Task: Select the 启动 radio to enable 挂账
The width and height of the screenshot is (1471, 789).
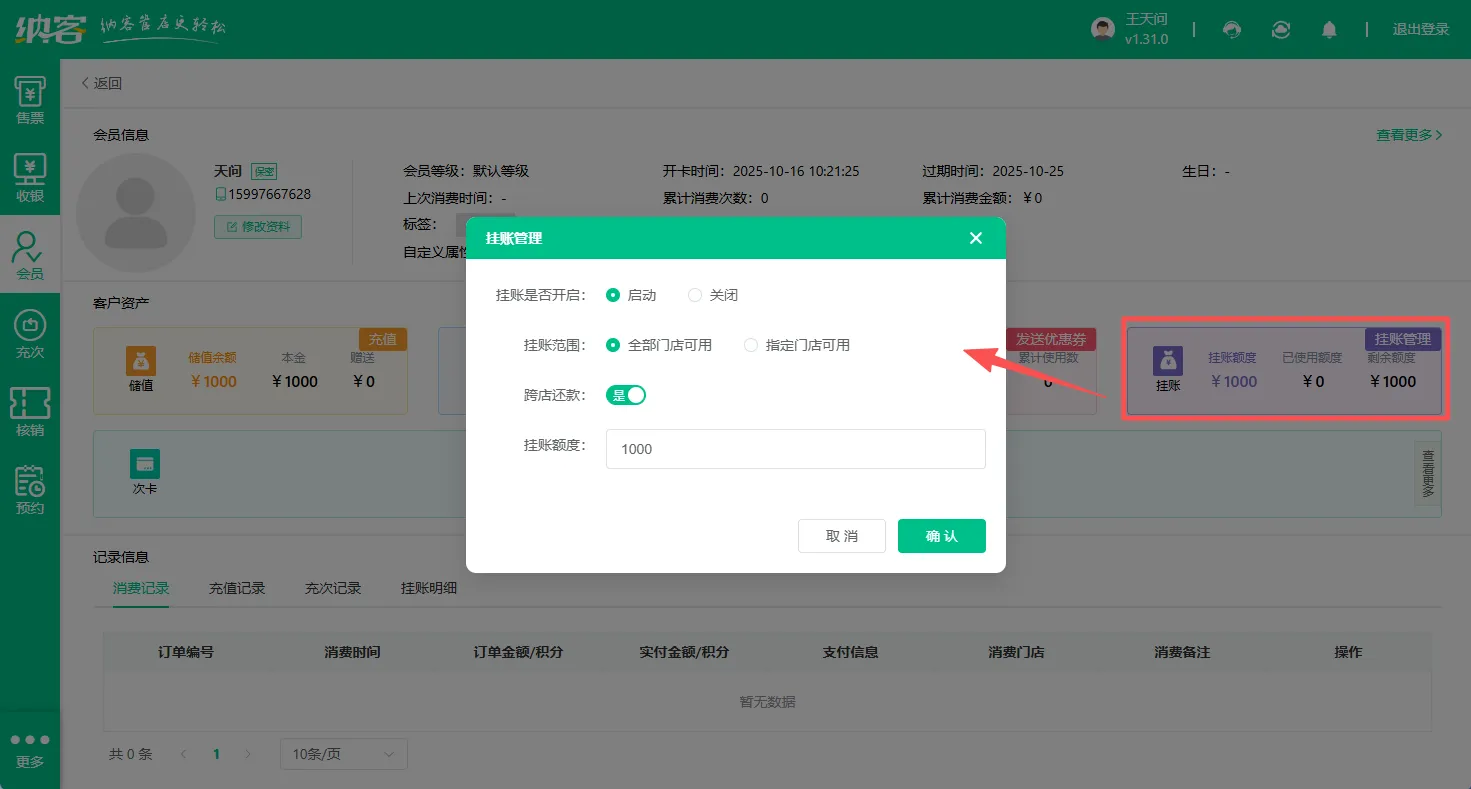Action: click(613, 295)
